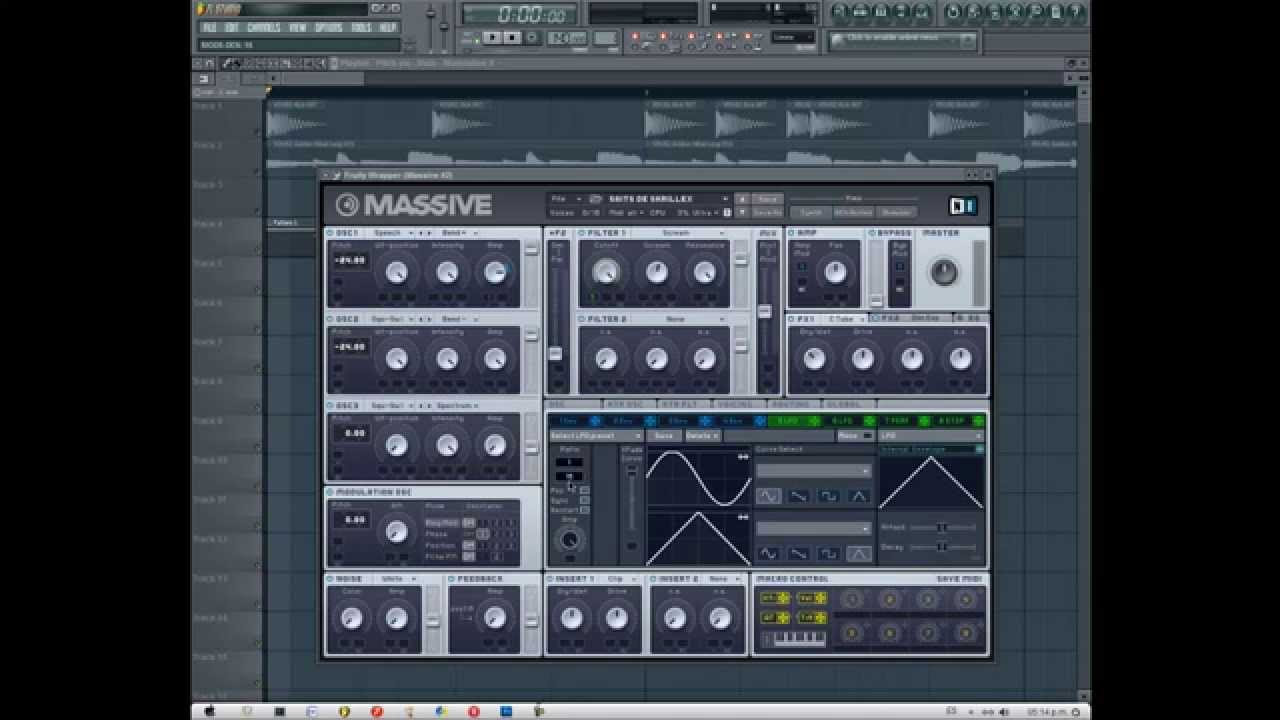The width and height of the screenshot is (1280, 720).
Task: Toggle OSC2 on or off
Action: tap(331, 319)
